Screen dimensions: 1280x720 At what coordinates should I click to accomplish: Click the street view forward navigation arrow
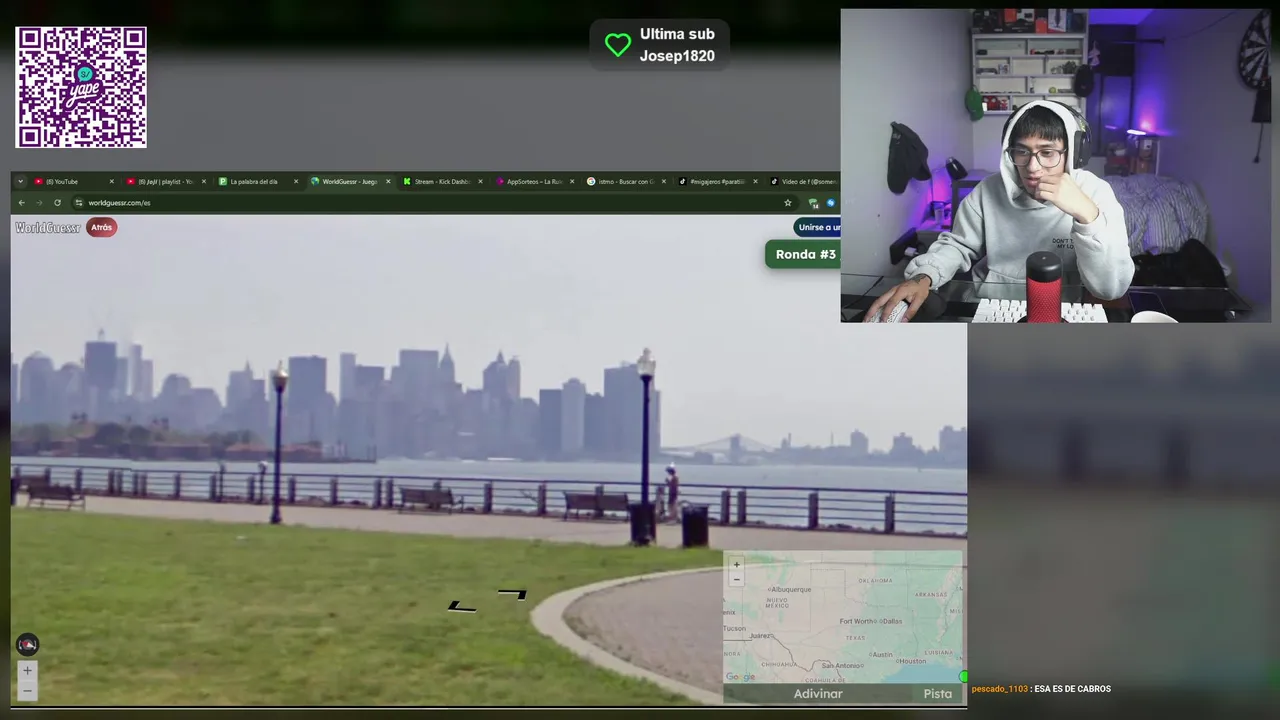[513, 593]
